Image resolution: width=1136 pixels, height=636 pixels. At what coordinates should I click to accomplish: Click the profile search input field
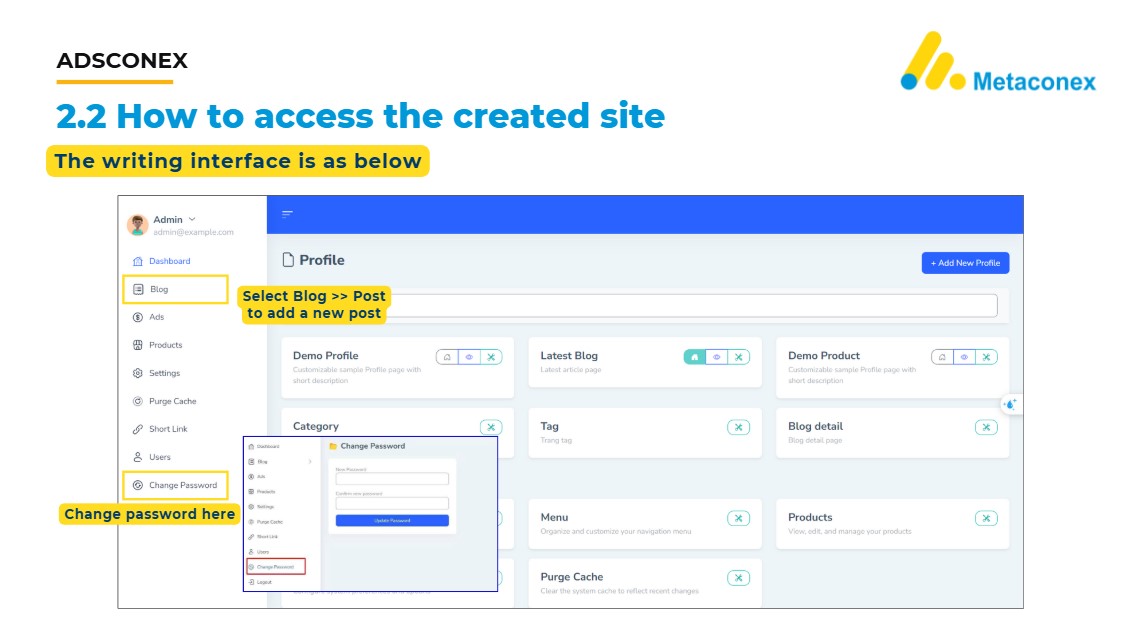pyautogui.click(x=690, y=306)
